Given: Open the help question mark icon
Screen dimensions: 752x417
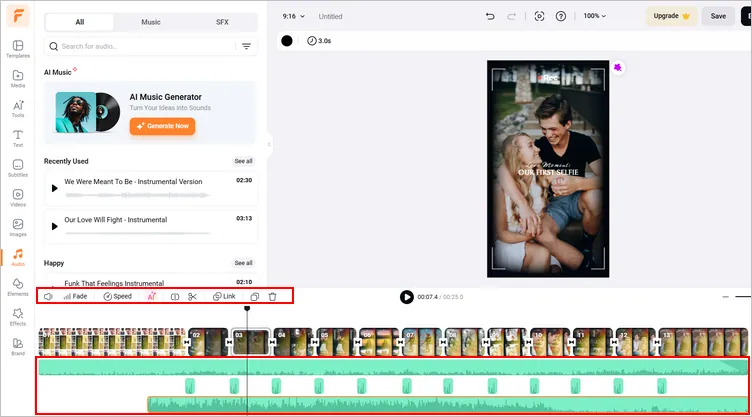Looking at the screenshot, I should 561,16.
